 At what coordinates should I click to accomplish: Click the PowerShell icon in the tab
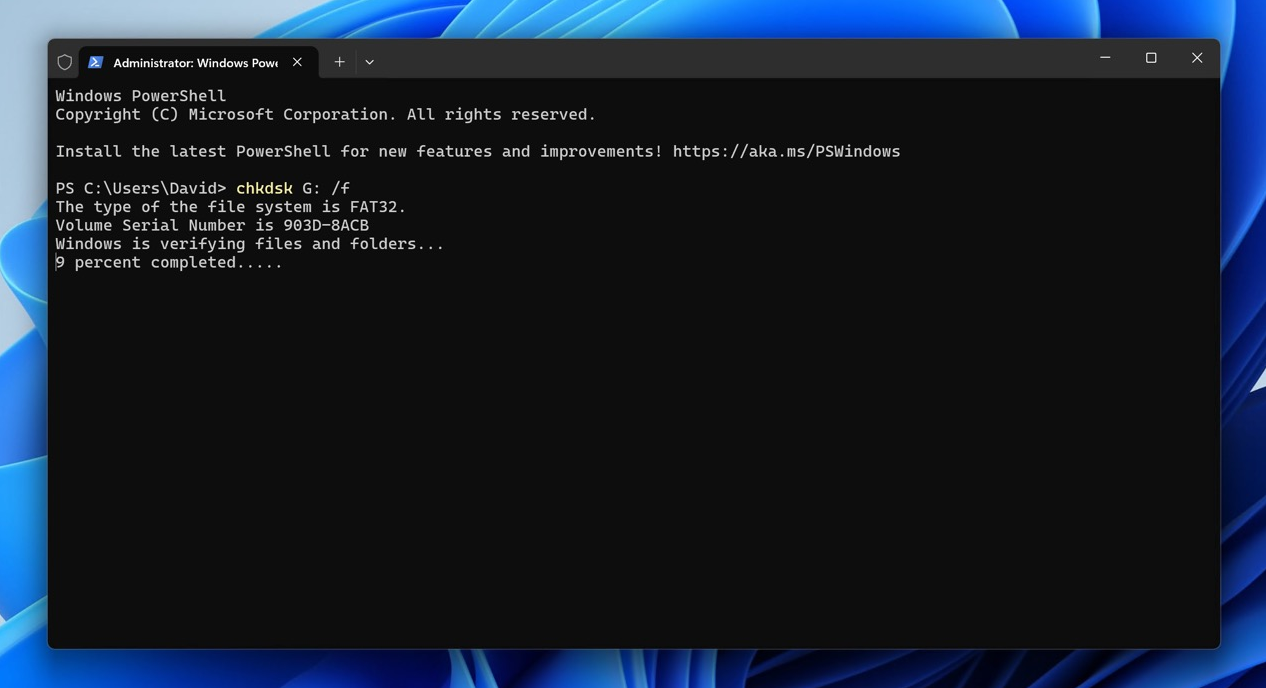click(x=96, y=62)
